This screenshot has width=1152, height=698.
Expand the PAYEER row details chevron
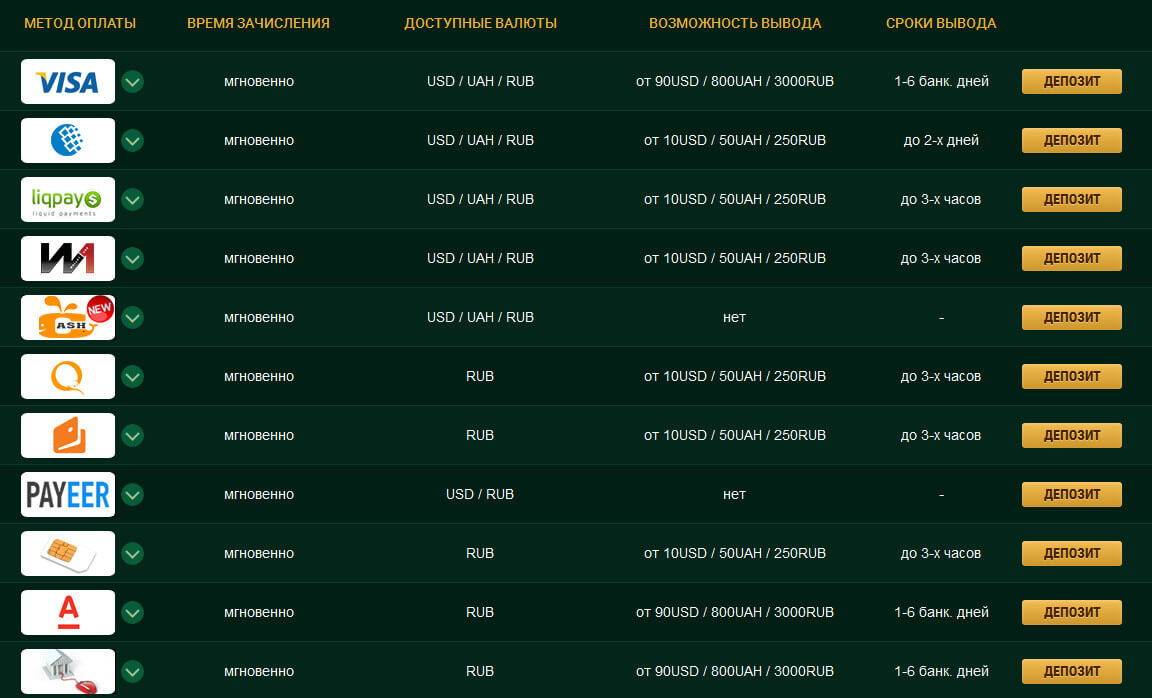click(x=132, y=494)
